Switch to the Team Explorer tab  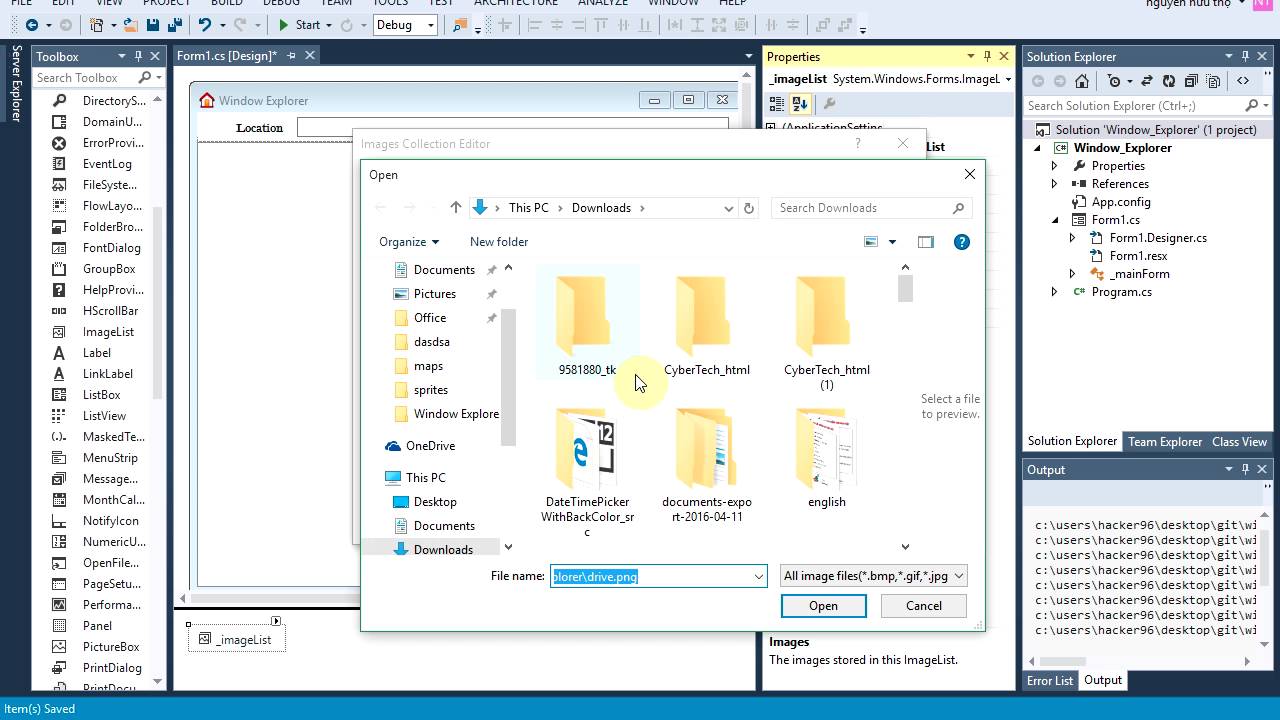[x=1165, y=442]
